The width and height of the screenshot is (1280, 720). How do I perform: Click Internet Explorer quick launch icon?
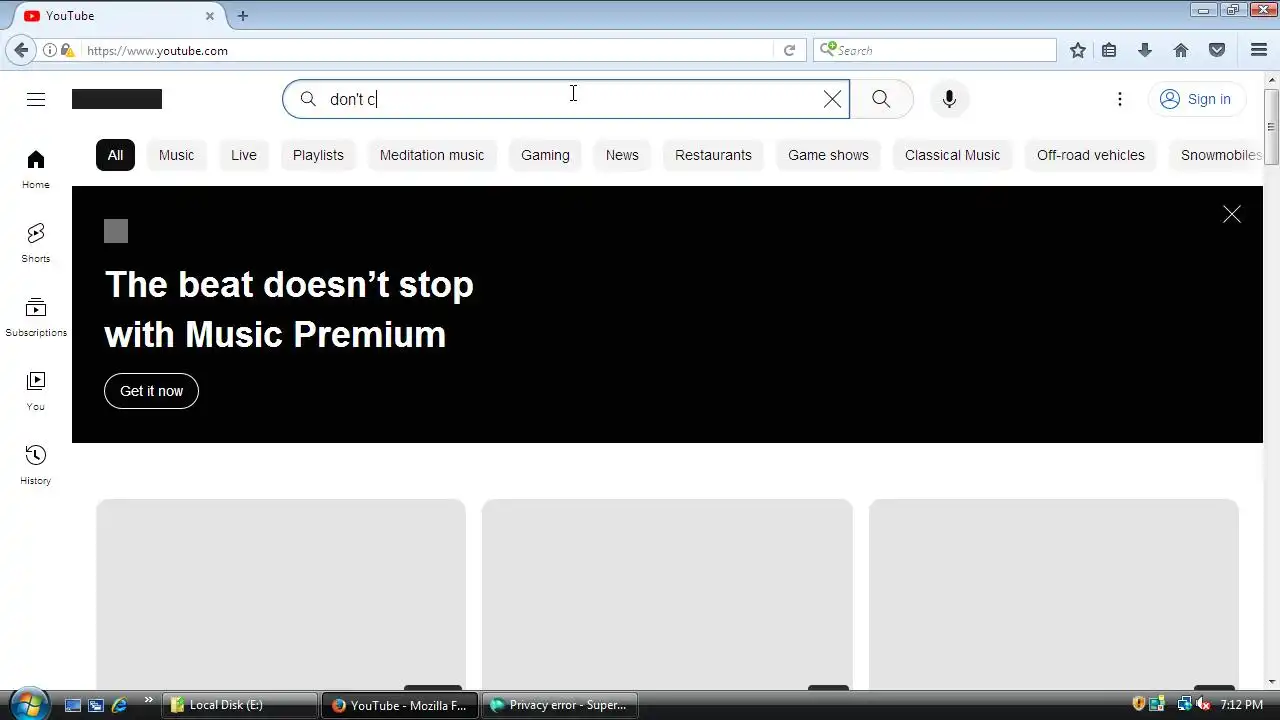coord(119,705)
